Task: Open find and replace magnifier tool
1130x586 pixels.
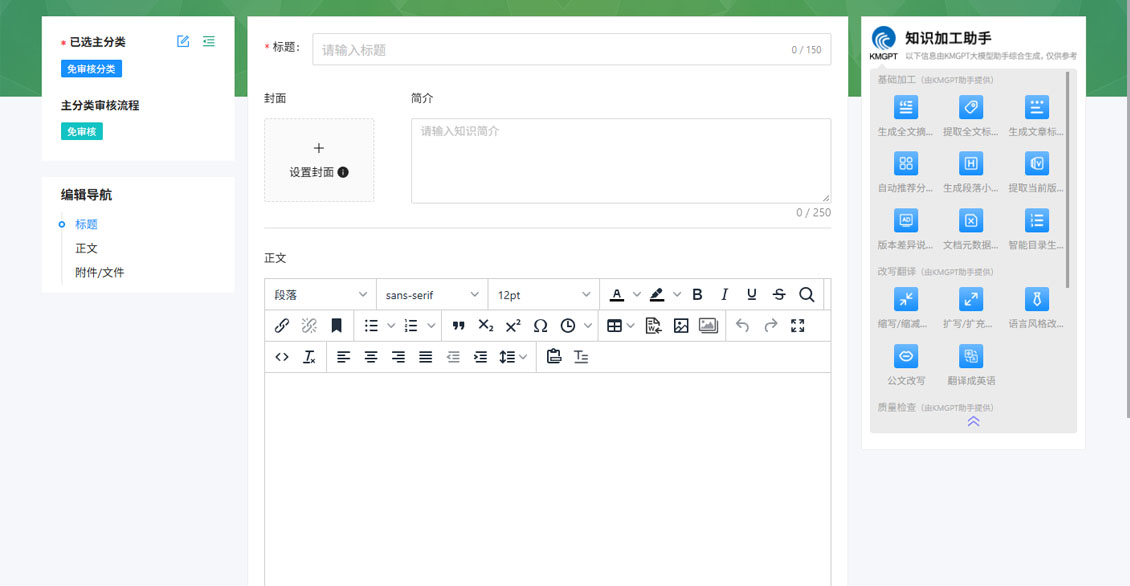Action: click(x=806, y=294)
